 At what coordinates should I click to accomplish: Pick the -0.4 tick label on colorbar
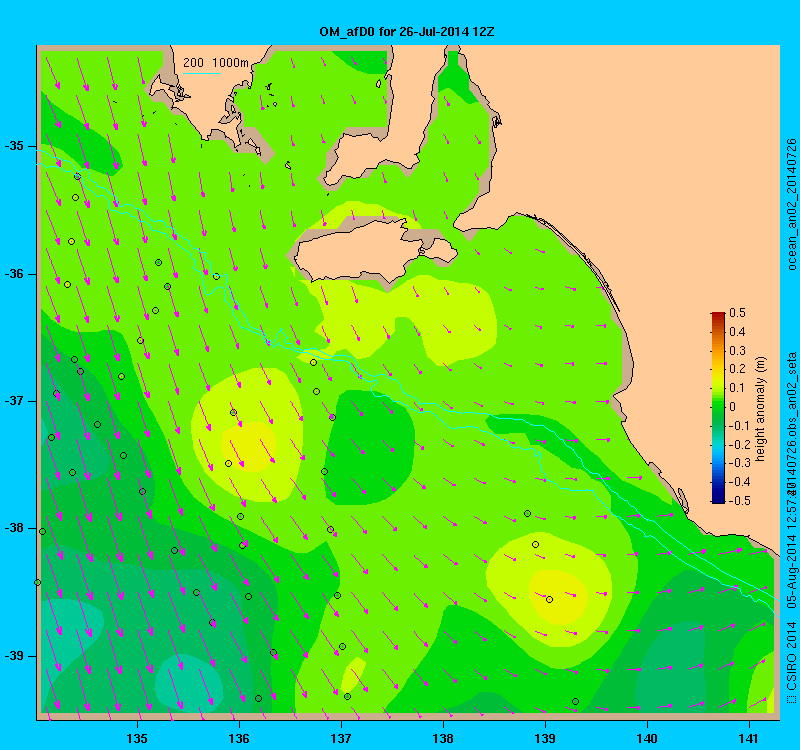coord(739,482)
